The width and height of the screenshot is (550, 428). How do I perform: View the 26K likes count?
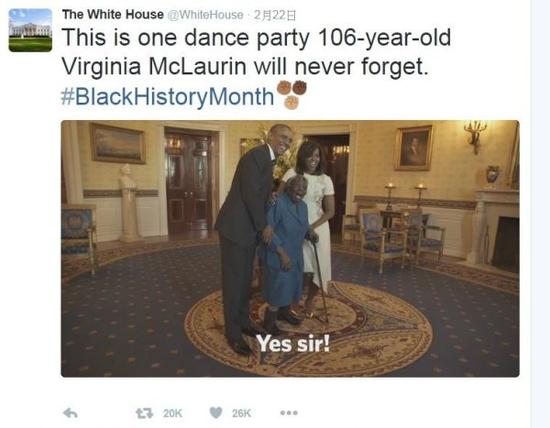tap(241, 413)
